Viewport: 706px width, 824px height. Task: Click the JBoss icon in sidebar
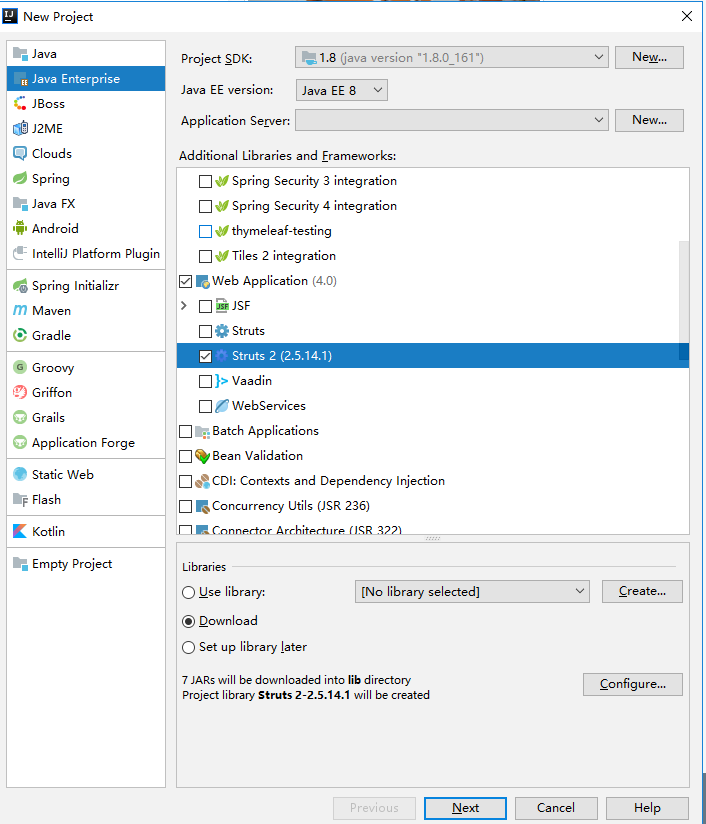coord(20,104)
